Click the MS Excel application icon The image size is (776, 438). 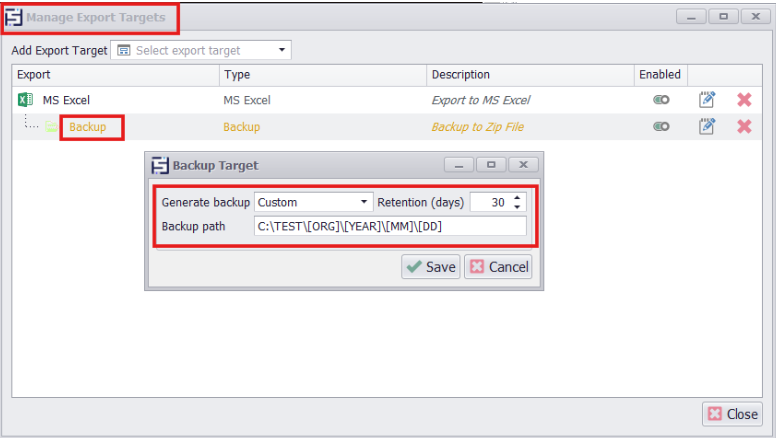coord(25,100)
